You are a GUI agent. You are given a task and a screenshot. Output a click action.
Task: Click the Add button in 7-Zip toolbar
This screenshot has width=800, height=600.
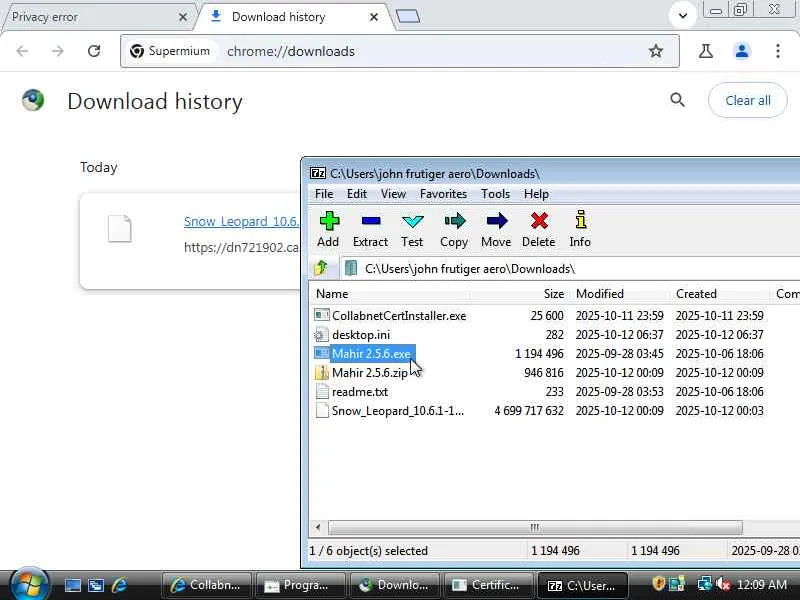point(329,230)
